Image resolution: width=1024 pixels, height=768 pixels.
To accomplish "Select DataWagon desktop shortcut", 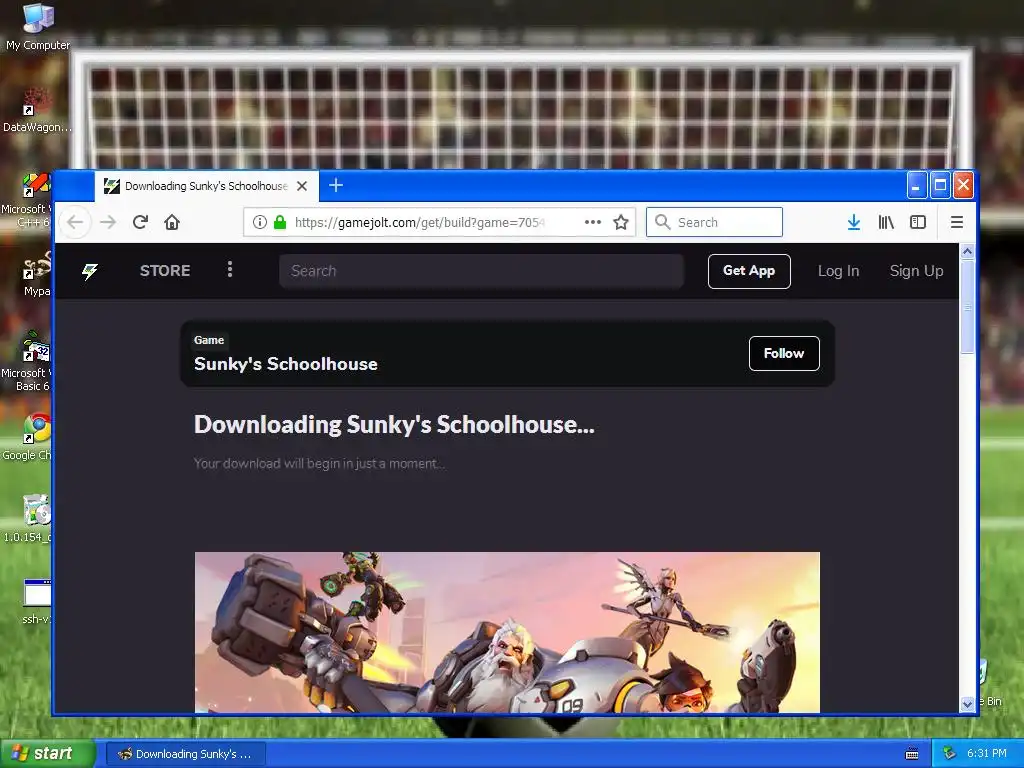I will (37, 111).
